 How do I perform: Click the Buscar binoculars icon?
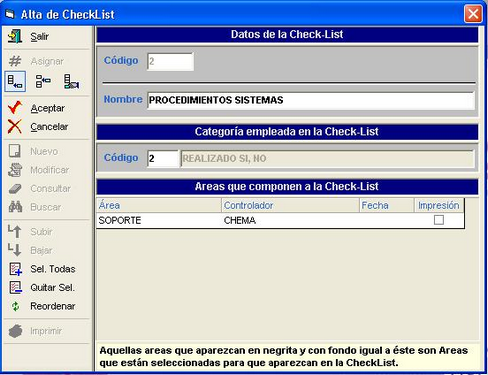[15, 207]
